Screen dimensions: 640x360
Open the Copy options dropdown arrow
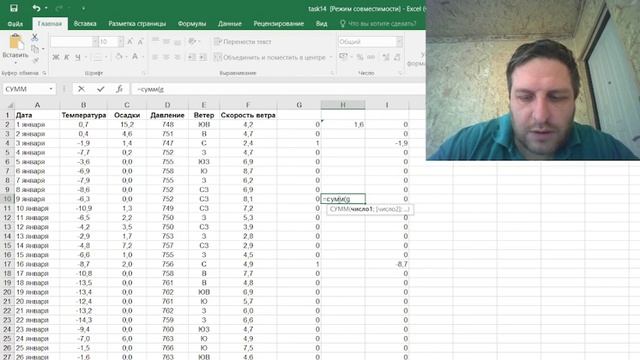43,49
